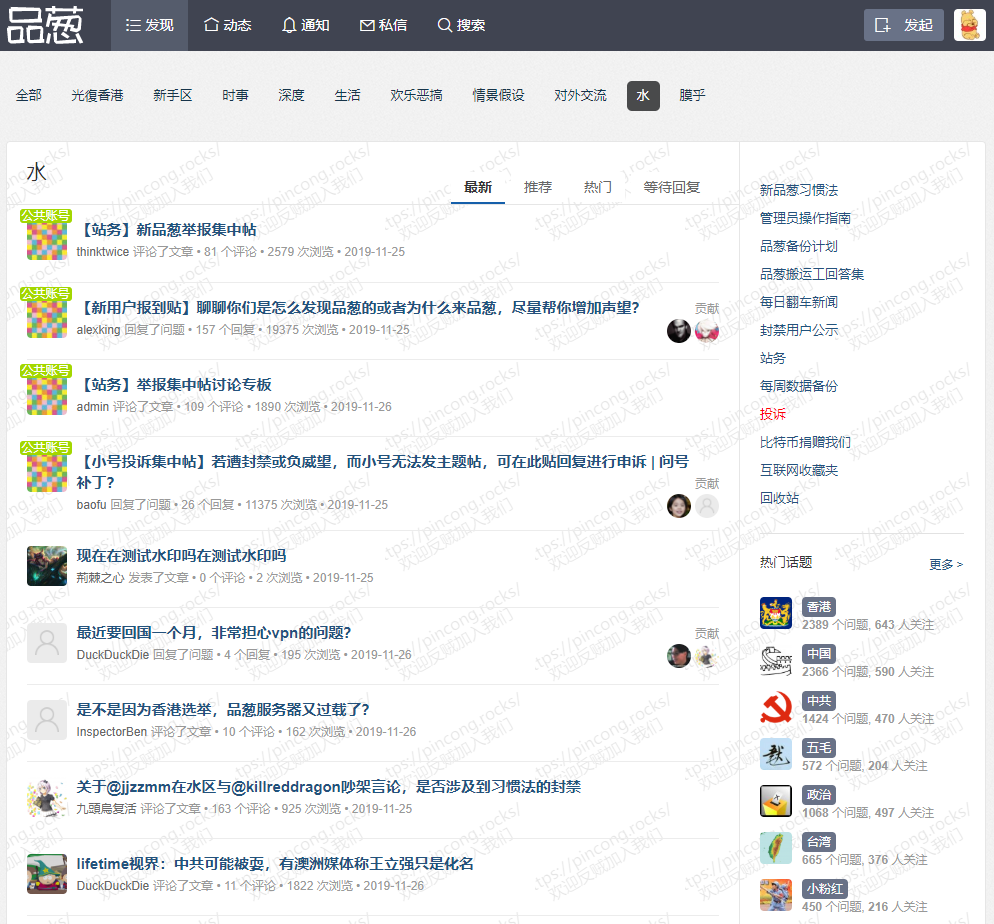This screenshot has height=924, width=994.
Task: Click the 发起 button
Action: tap(903, 25)
